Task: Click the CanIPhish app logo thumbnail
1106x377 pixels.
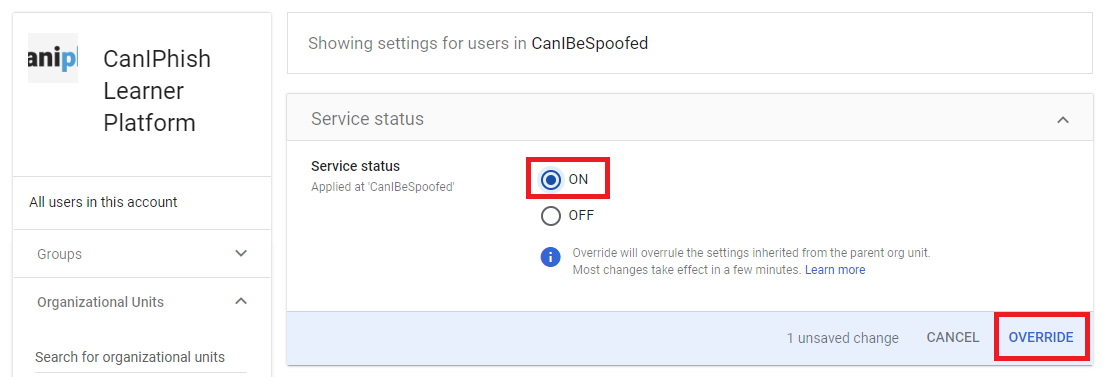Action: [53, 58]
